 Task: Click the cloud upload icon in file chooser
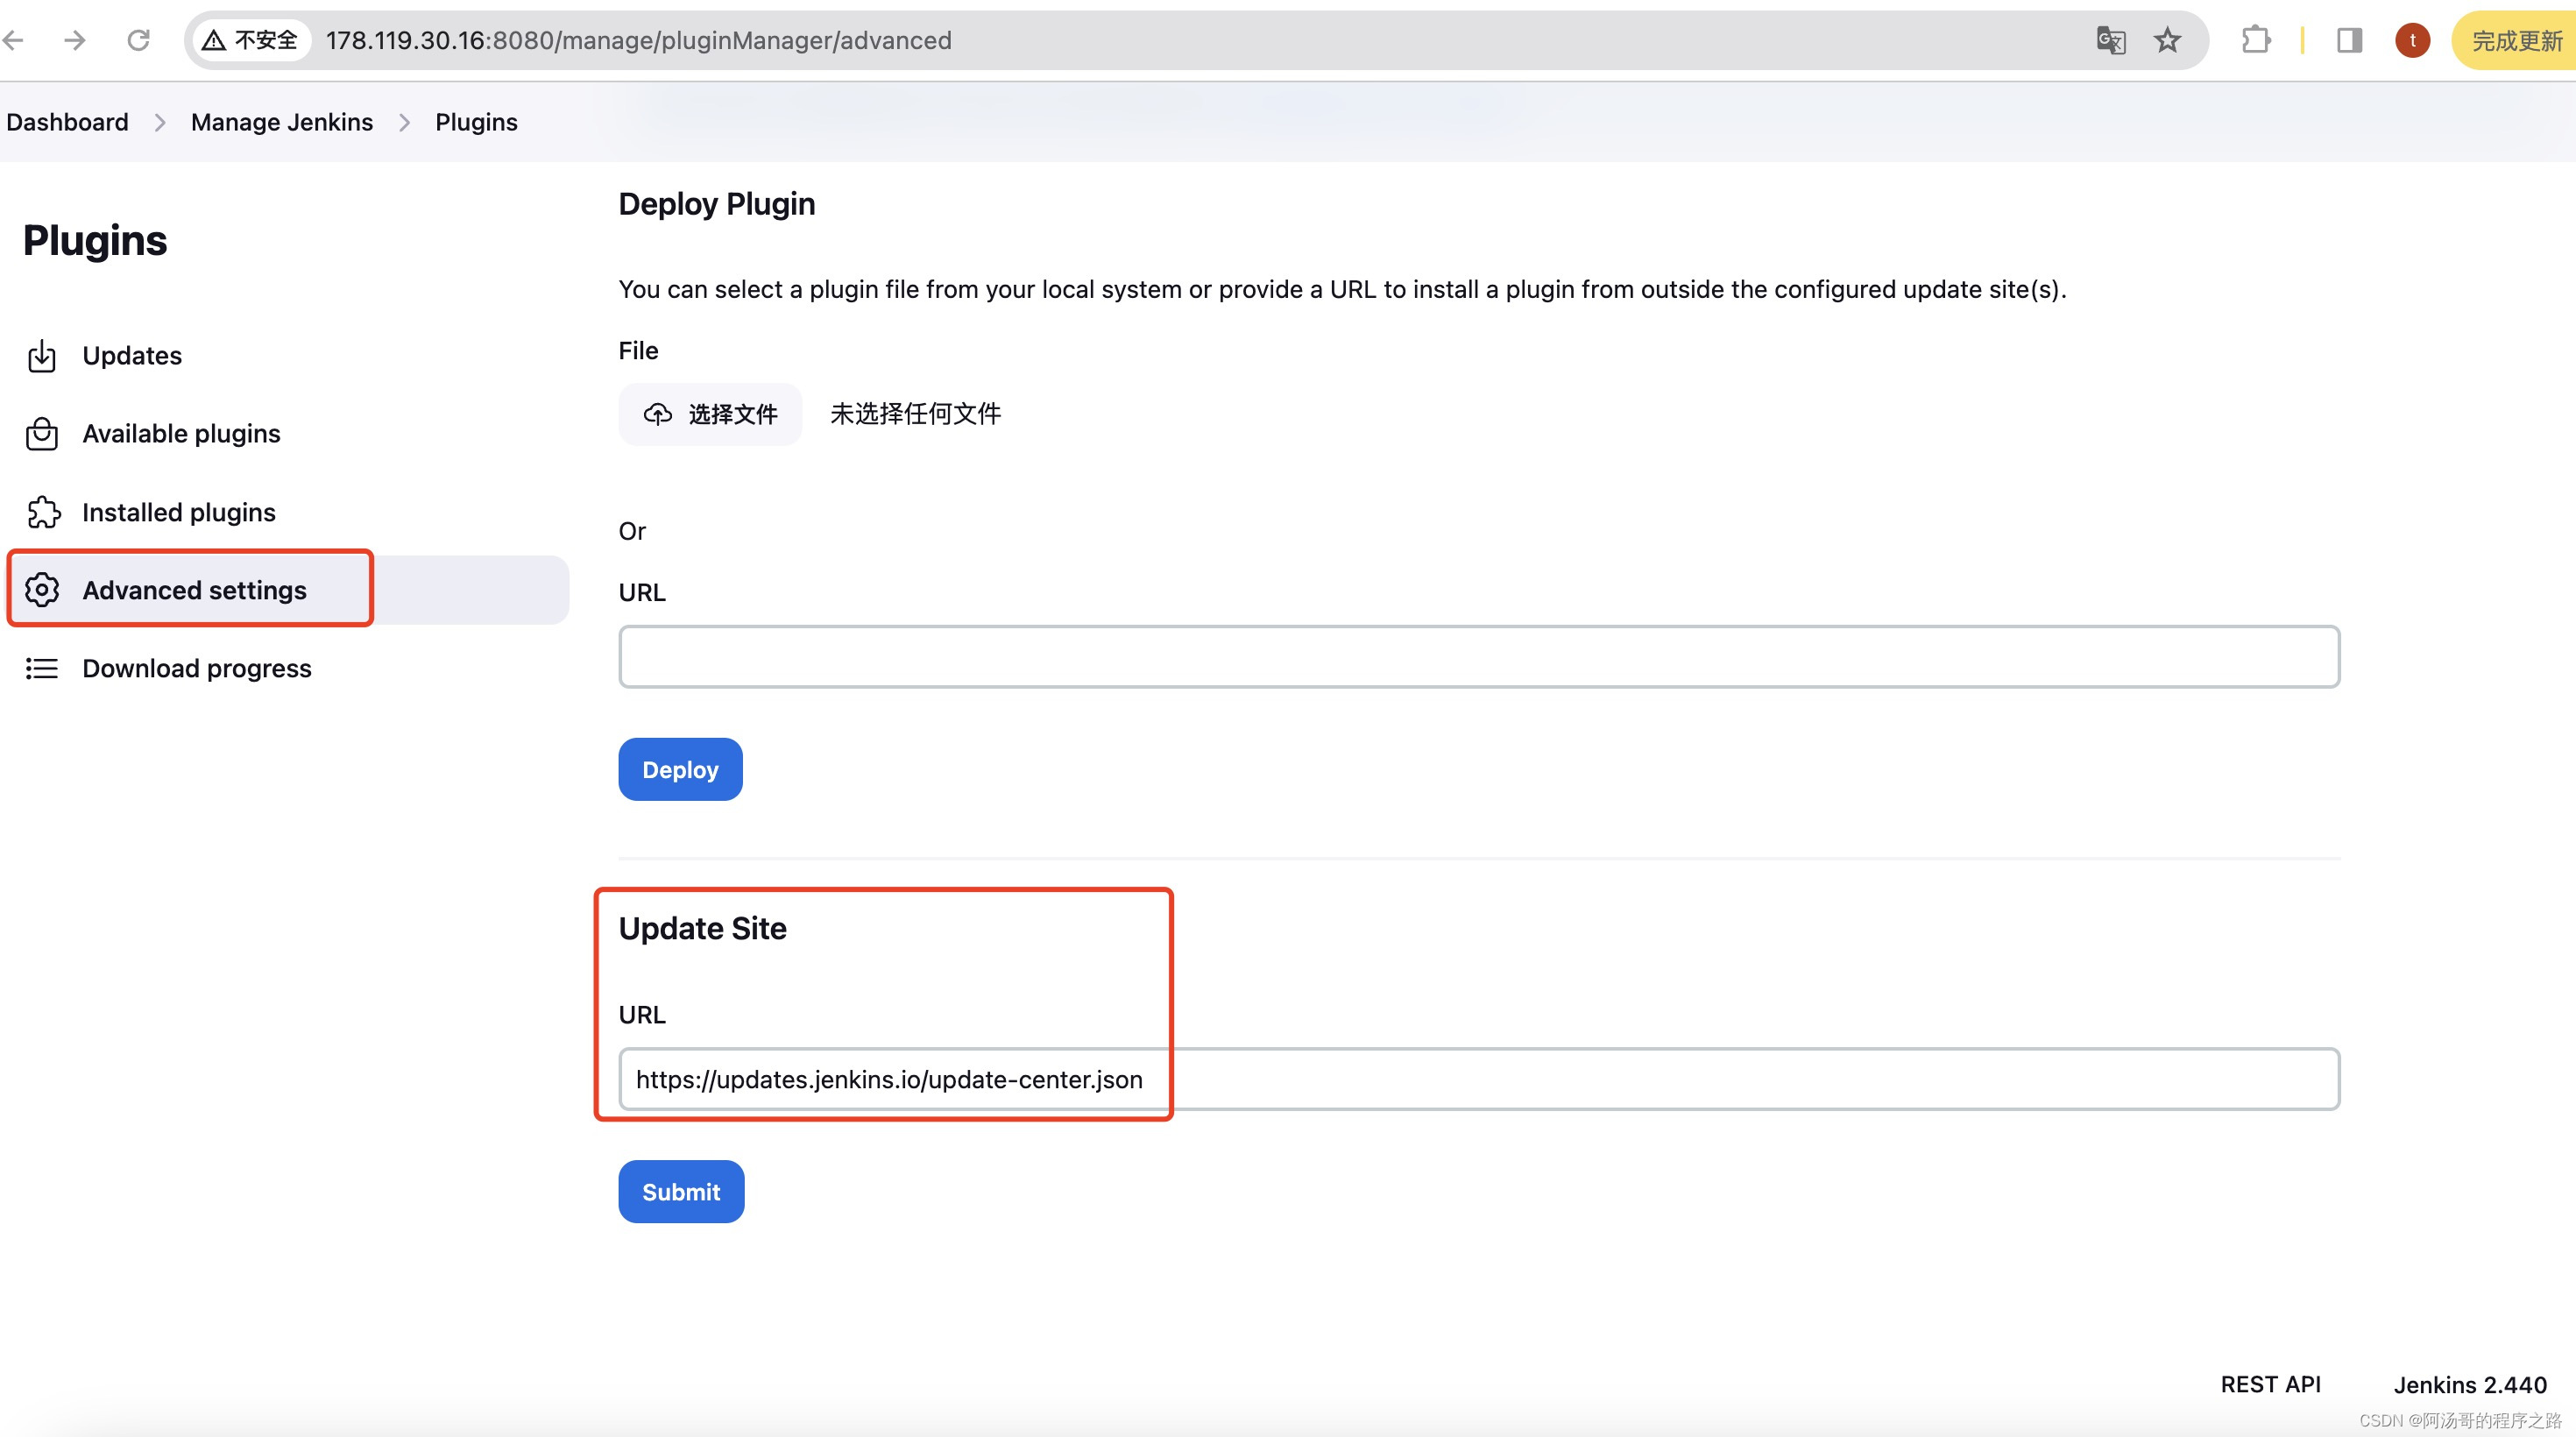[657, 414]
